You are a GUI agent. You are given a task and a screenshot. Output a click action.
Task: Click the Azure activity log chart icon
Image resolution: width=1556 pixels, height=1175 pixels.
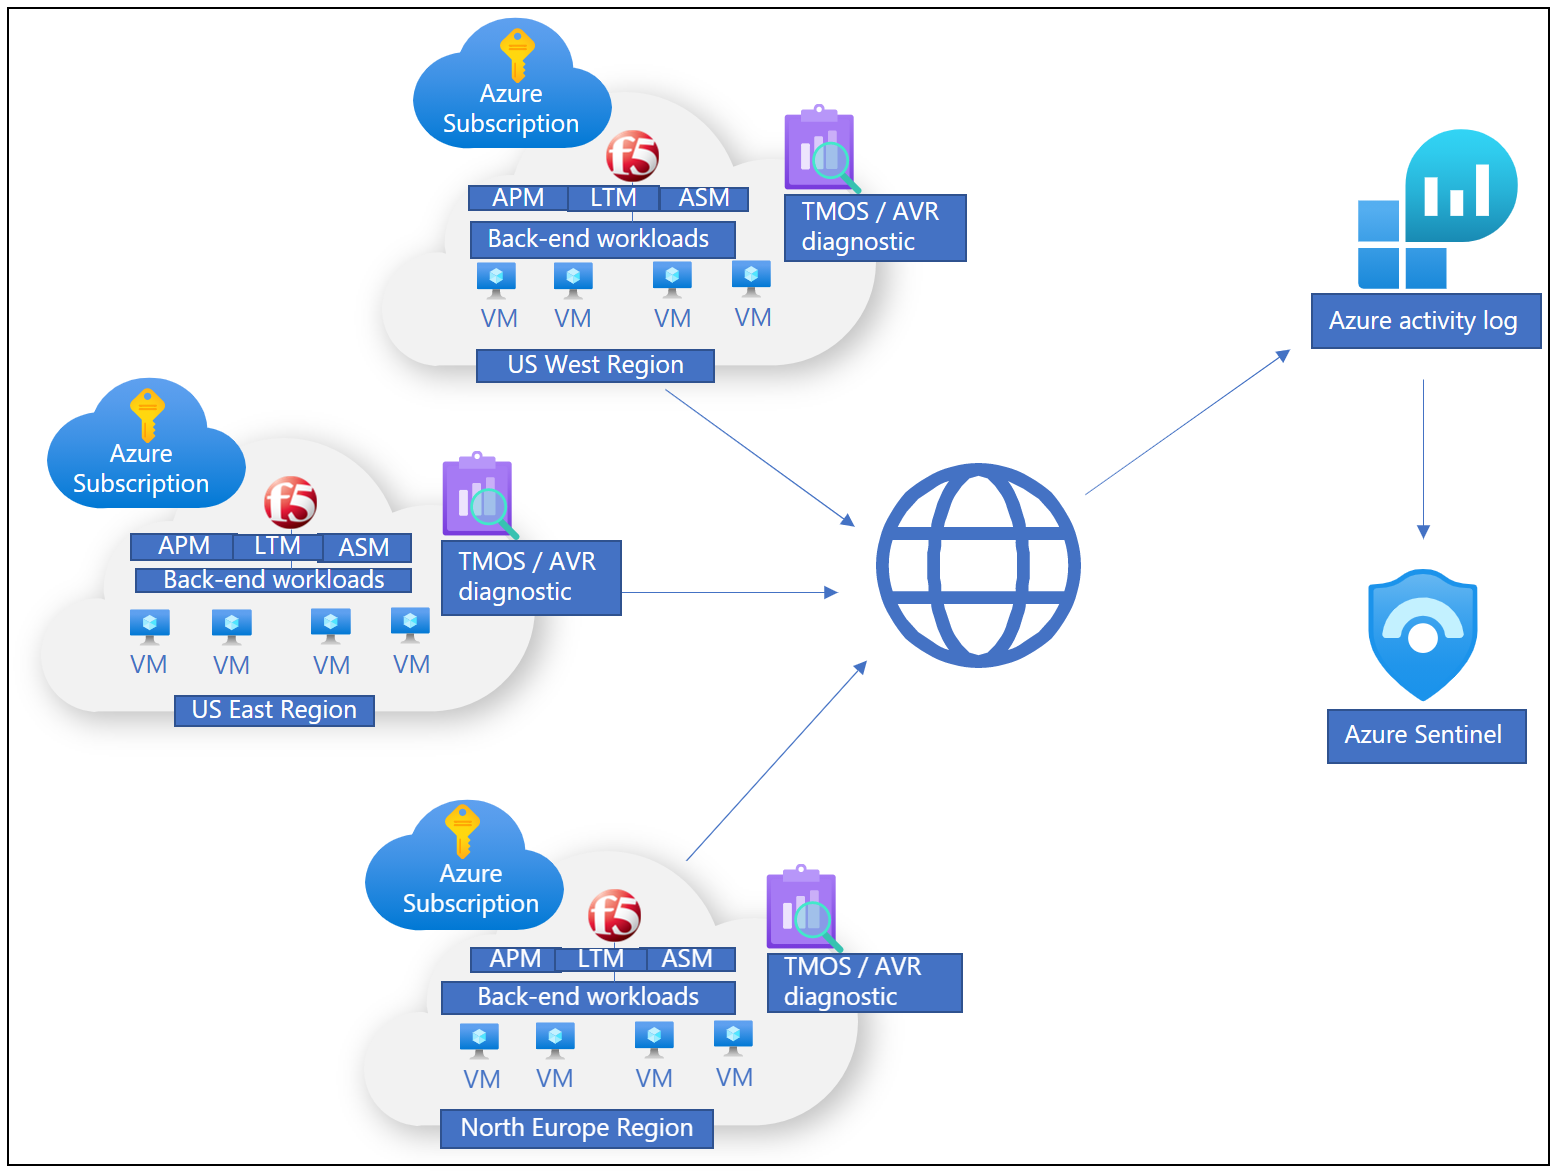[1437, 209]
